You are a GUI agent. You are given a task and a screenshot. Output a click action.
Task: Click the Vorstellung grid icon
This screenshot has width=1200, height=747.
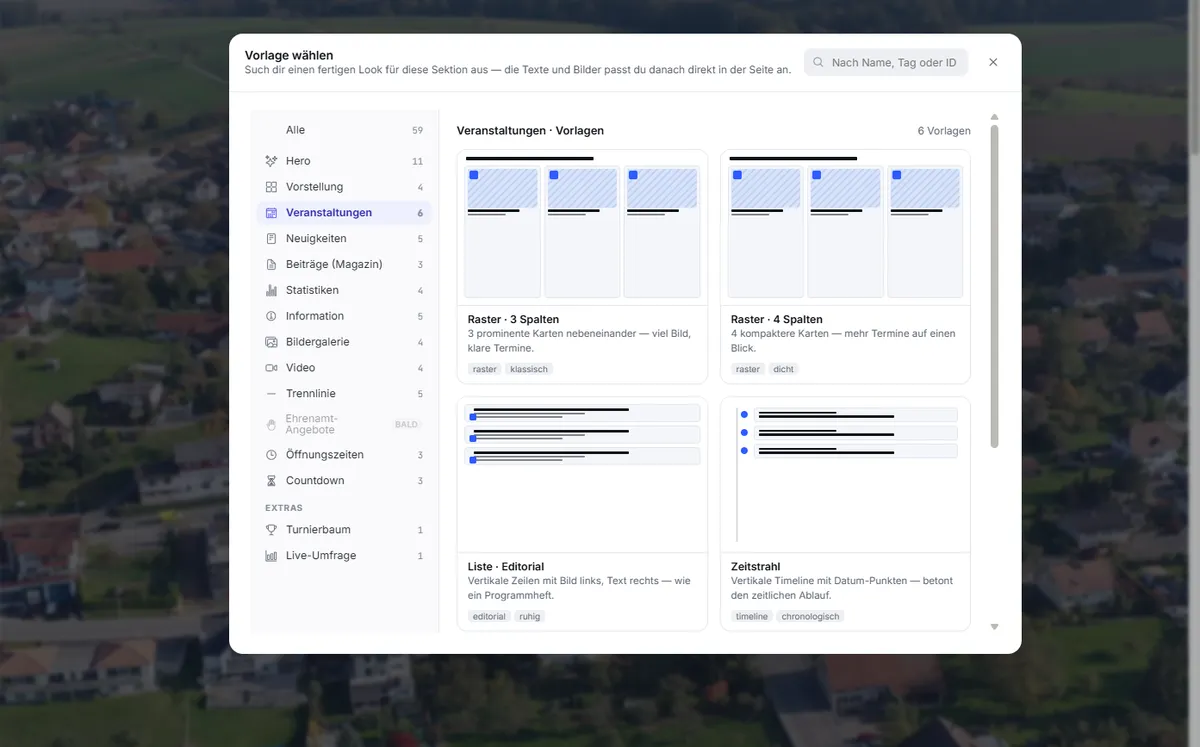(x=271, y=187)
